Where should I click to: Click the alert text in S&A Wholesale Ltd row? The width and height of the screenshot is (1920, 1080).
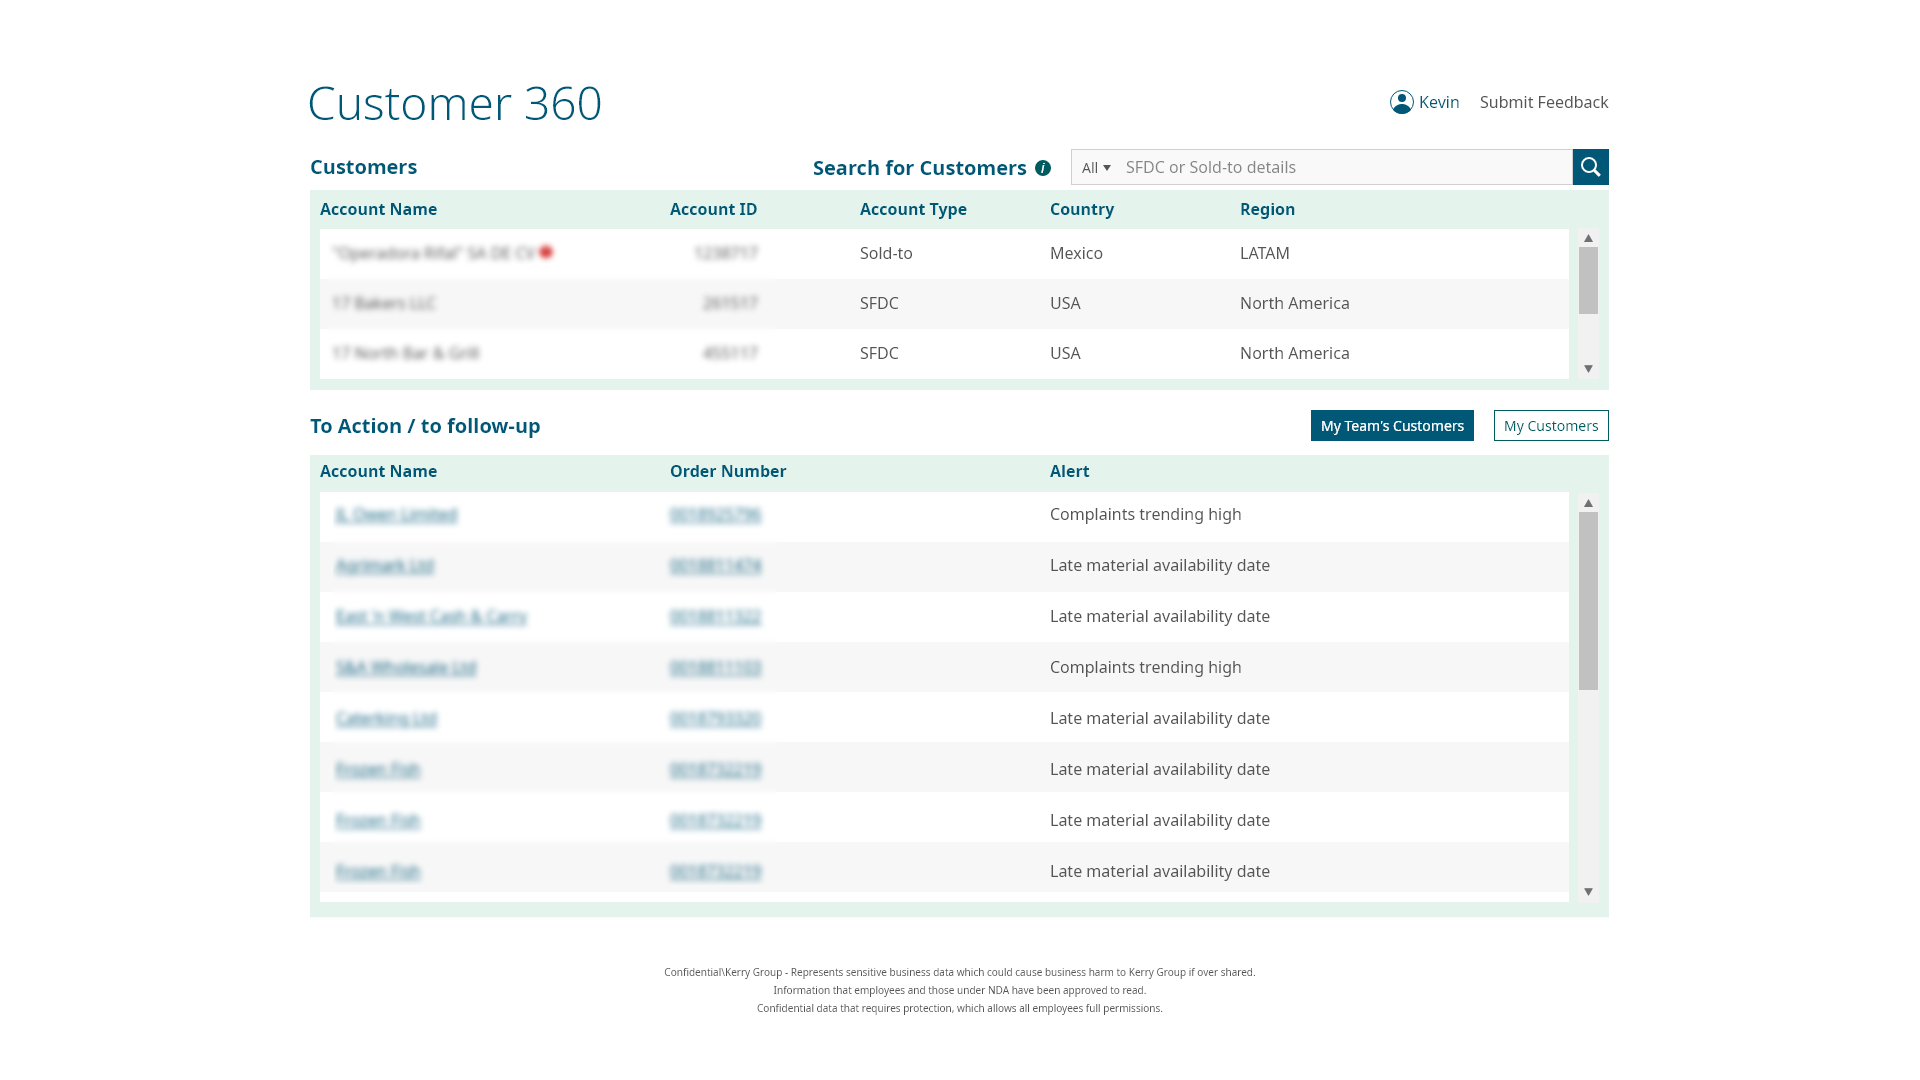coord(1145,667)
